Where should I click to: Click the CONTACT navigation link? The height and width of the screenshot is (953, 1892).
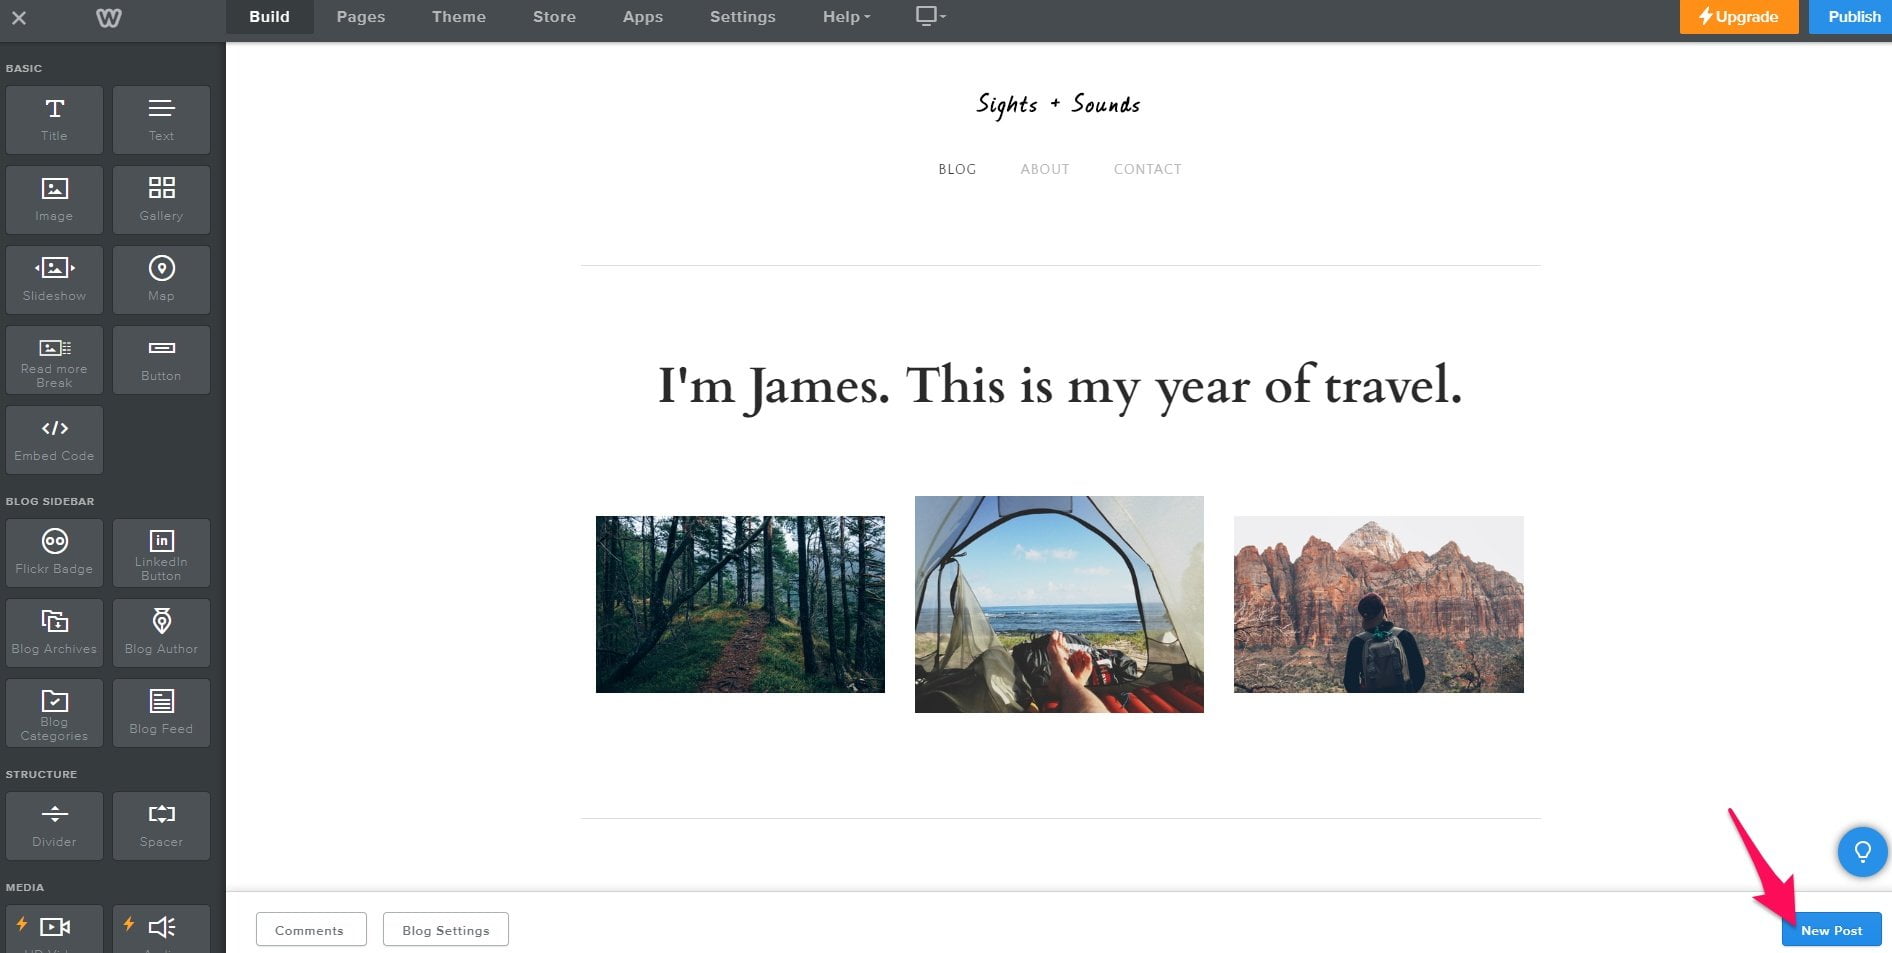pyautogui.click(x=1148, y=169)
